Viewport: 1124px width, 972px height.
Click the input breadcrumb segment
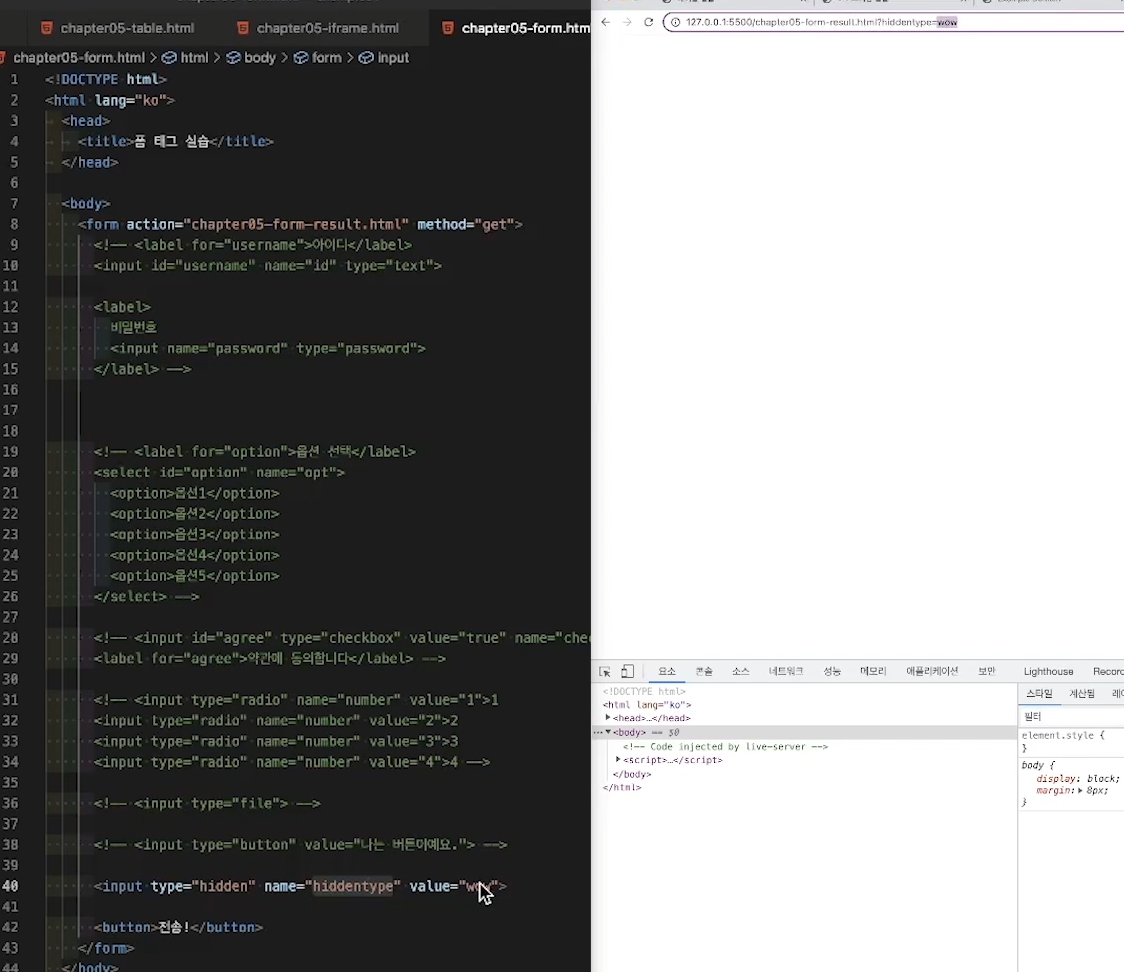(x=393, y=57)
